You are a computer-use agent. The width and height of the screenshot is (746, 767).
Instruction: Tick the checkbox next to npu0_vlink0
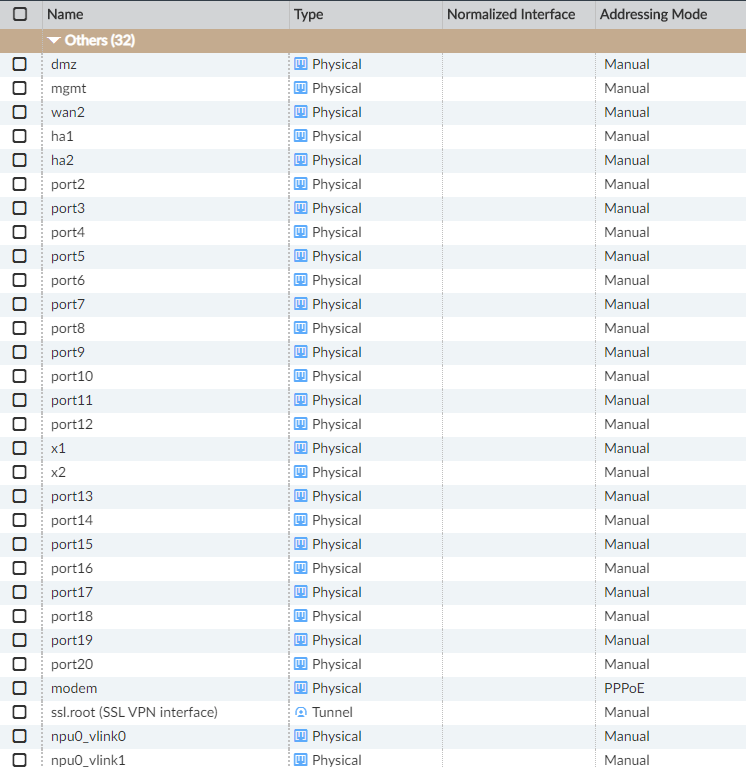20,736
